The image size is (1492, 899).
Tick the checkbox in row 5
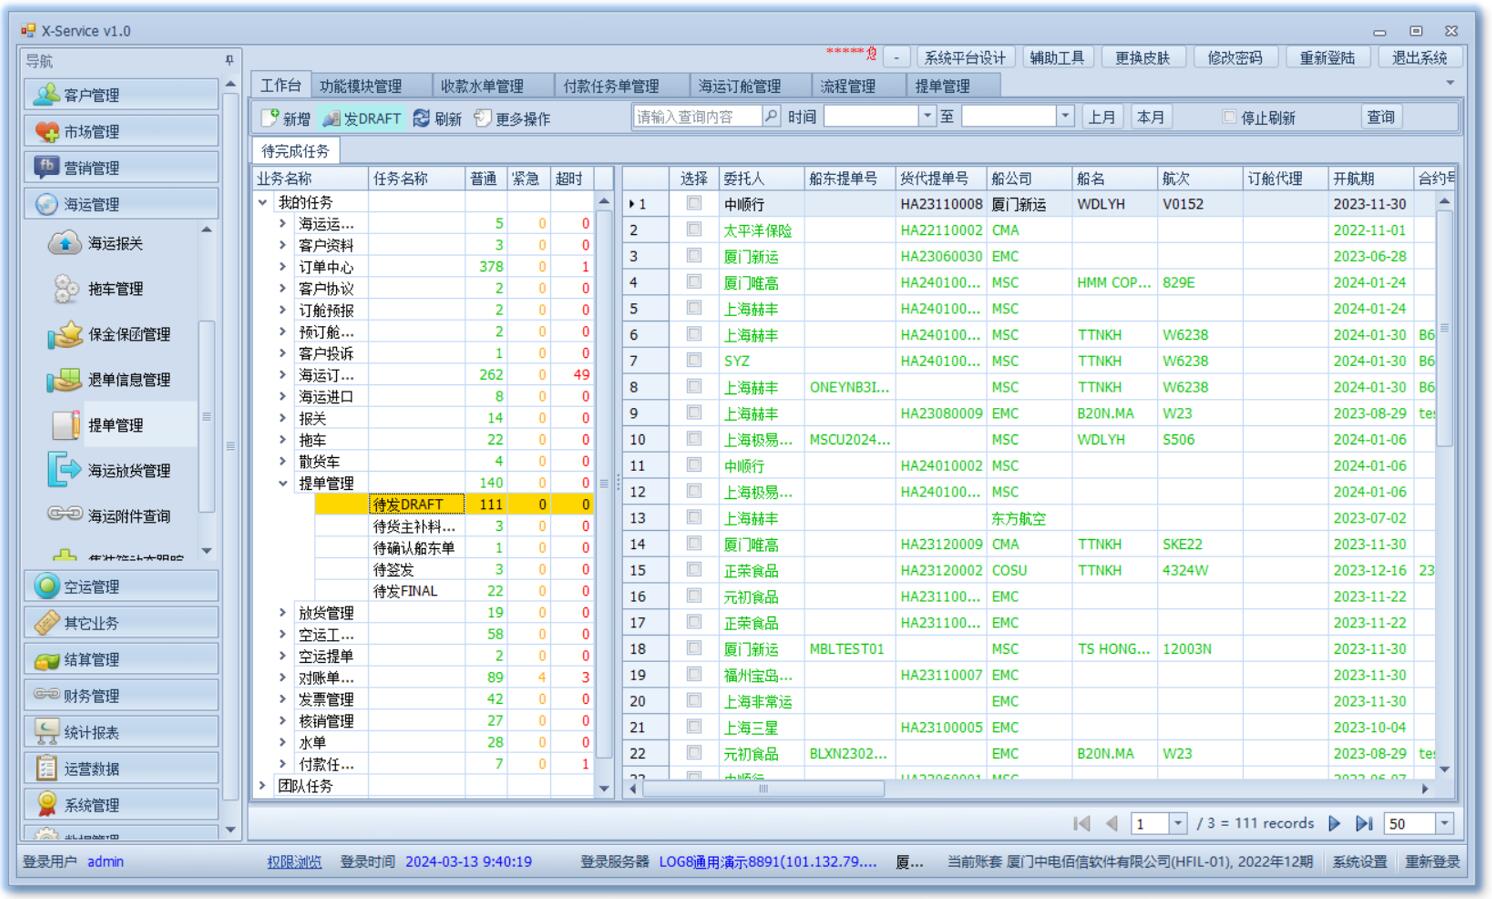(694, 308)
